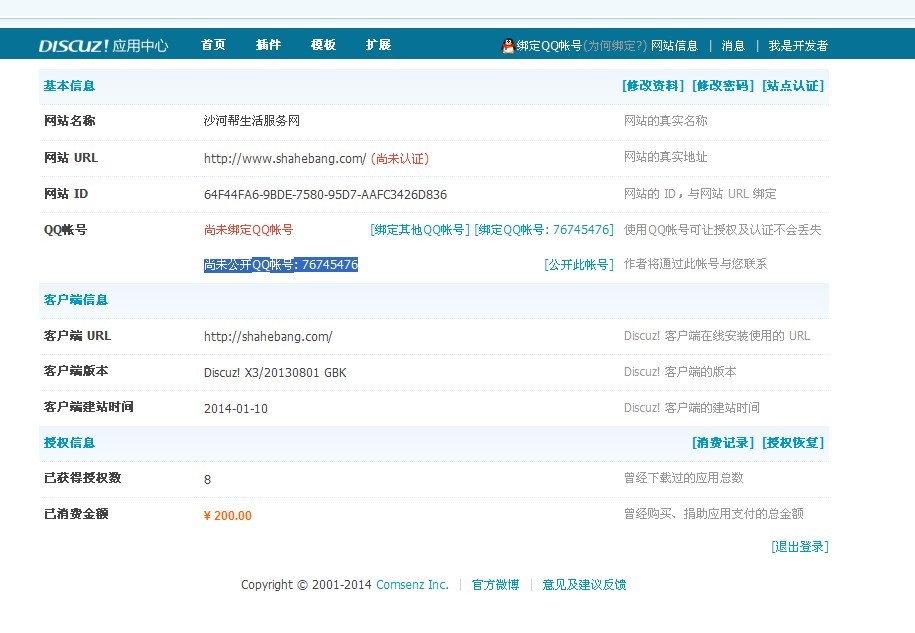Screen dimensions: 915x633
Task: Open 网站信息 in the header
Action: click(674, 46)
